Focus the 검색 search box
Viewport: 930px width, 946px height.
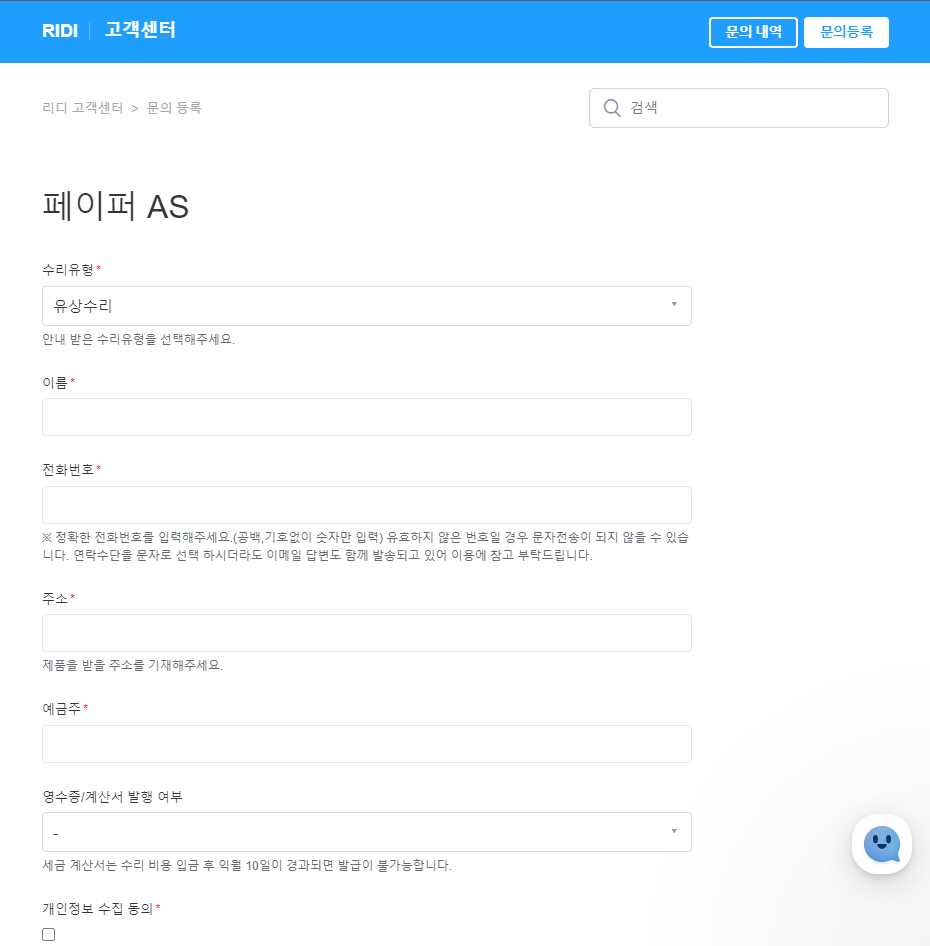[x=739, y=108]
